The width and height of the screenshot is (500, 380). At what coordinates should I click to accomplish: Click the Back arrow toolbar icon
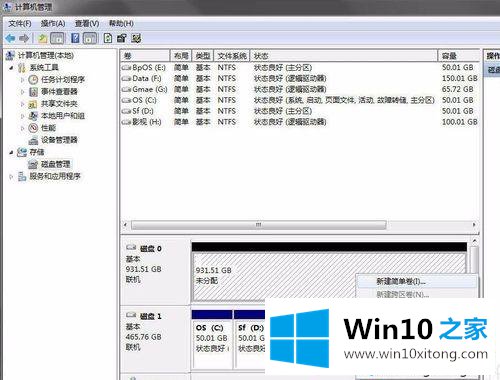point(10,38)
